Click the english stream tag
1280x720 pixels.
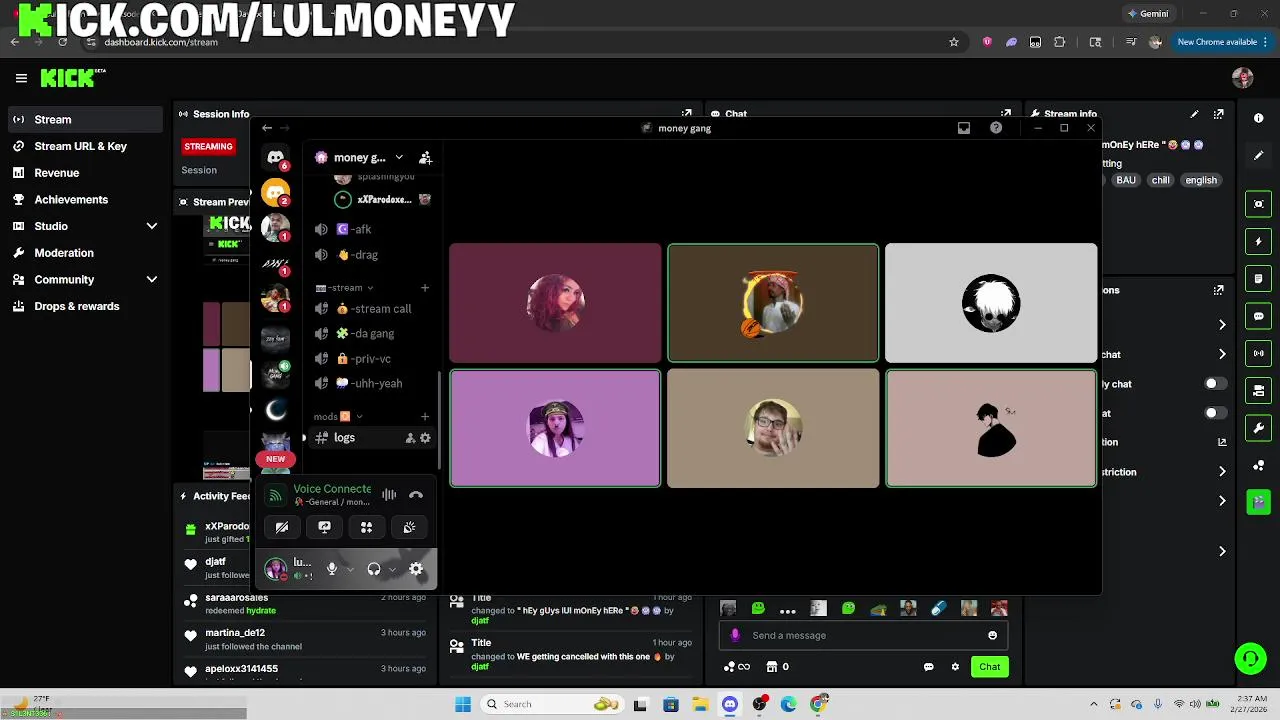1201,180
